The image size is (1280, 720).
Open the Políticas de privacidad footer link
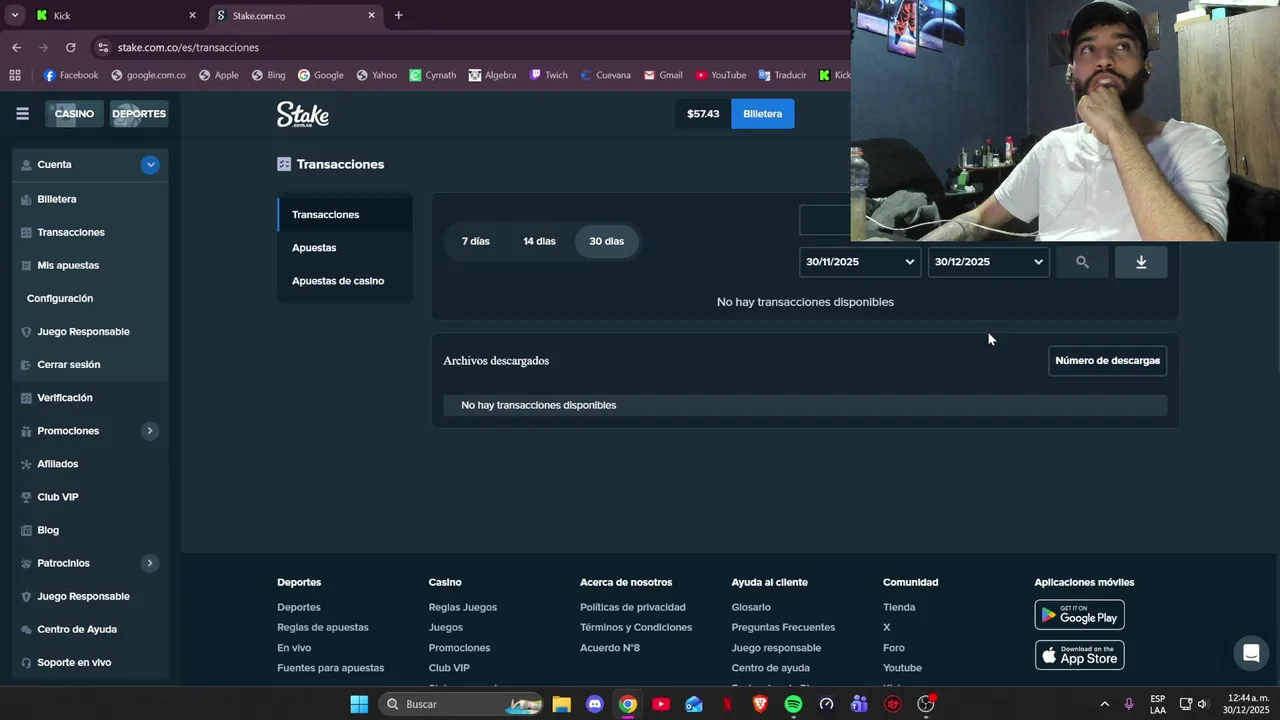coord(633,607)
